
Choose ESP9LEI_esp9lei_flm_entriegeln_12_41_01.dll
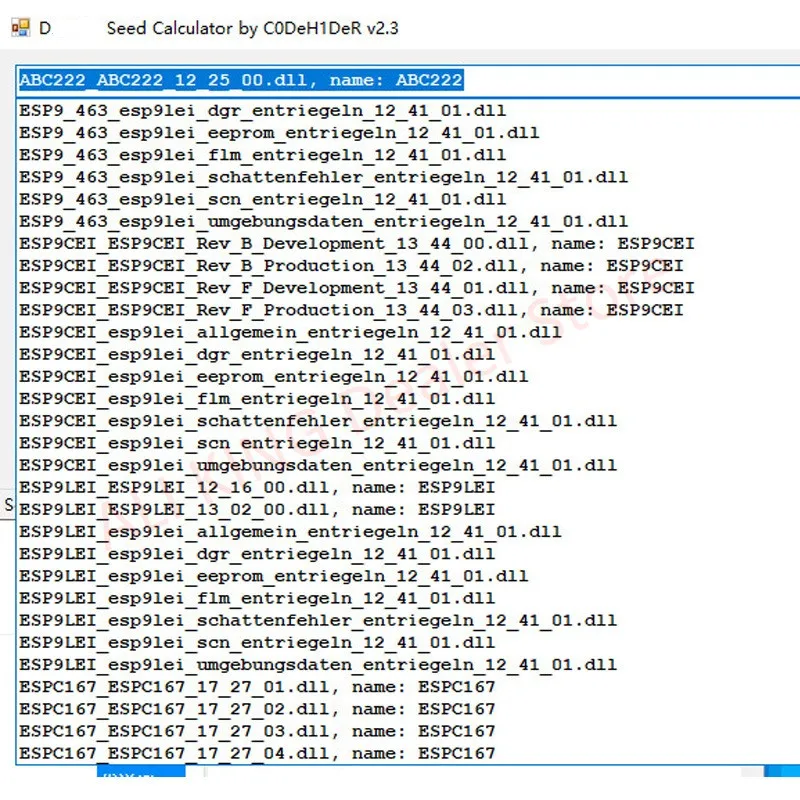pos(257,599)
